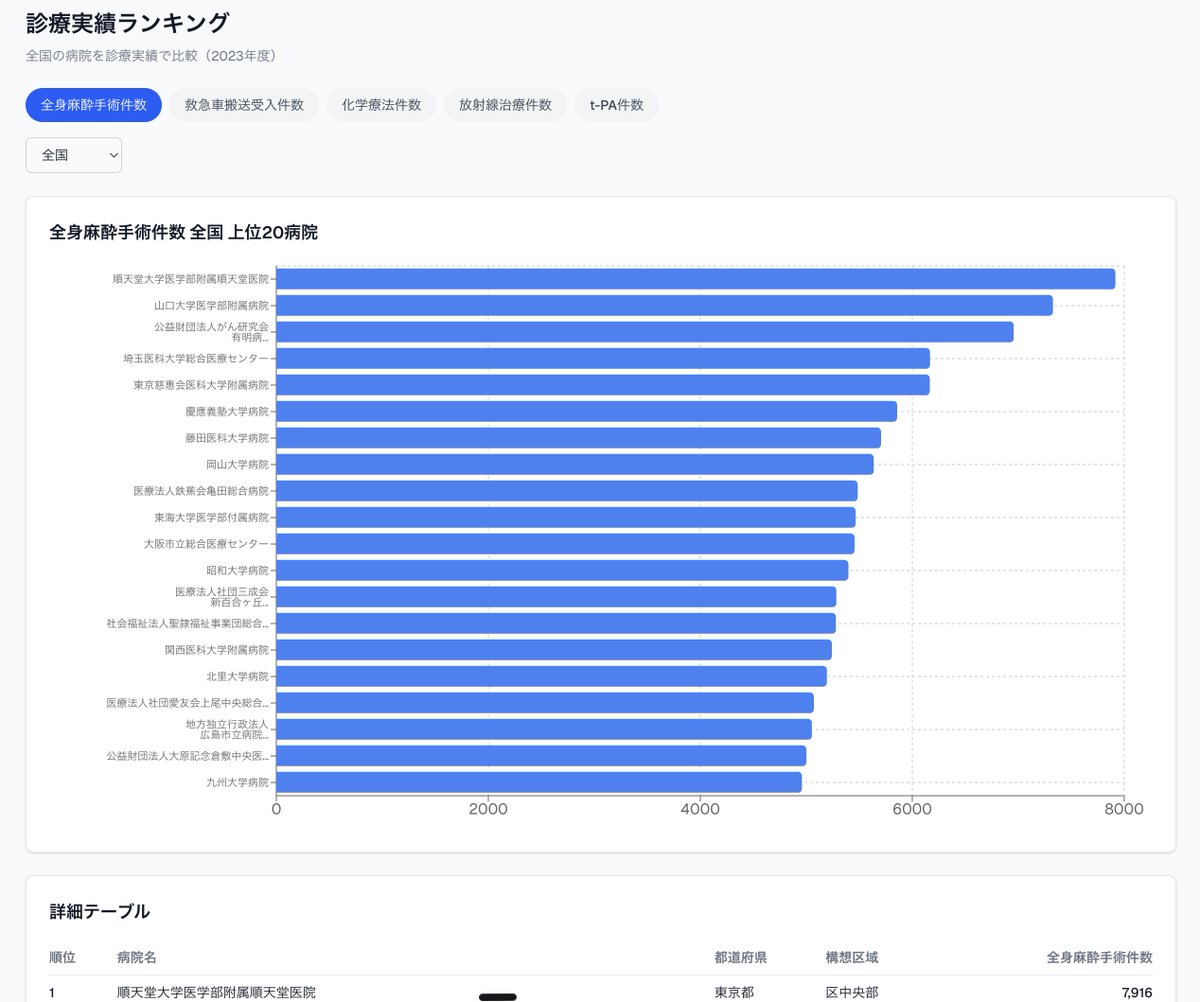
Task: Click the bar for 岡山大学病院
Action: click(x=575, y=464)
